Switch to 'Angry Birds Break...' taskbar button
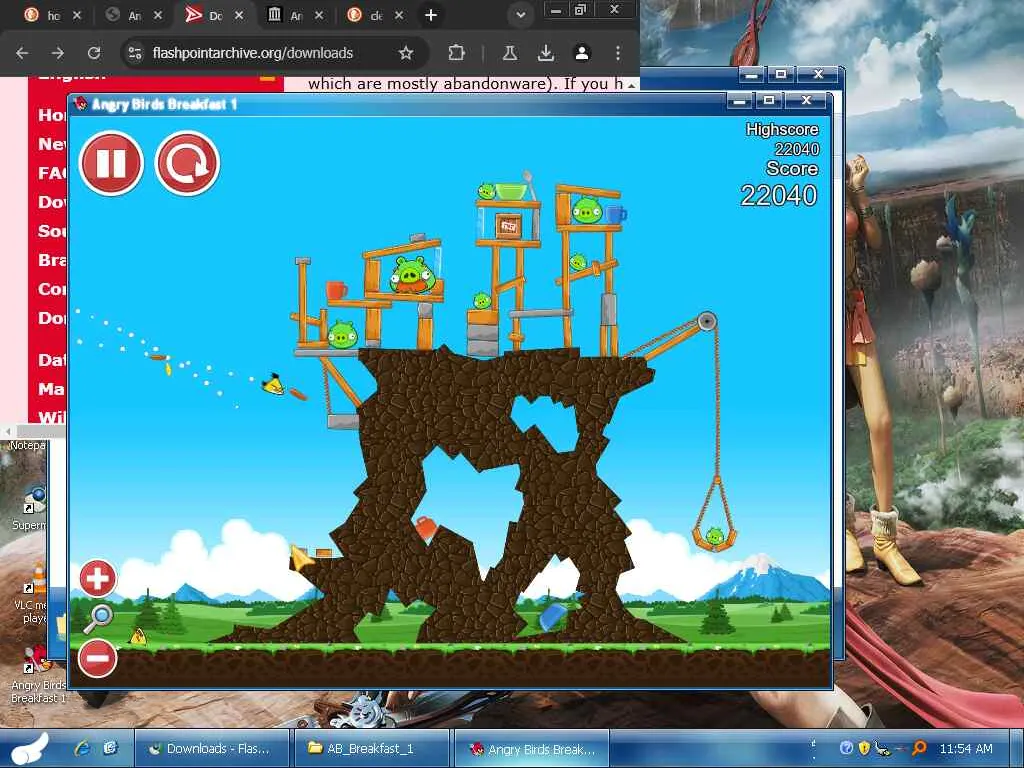Viewport: 1024px width, 768px height. (x=532, y=748)
